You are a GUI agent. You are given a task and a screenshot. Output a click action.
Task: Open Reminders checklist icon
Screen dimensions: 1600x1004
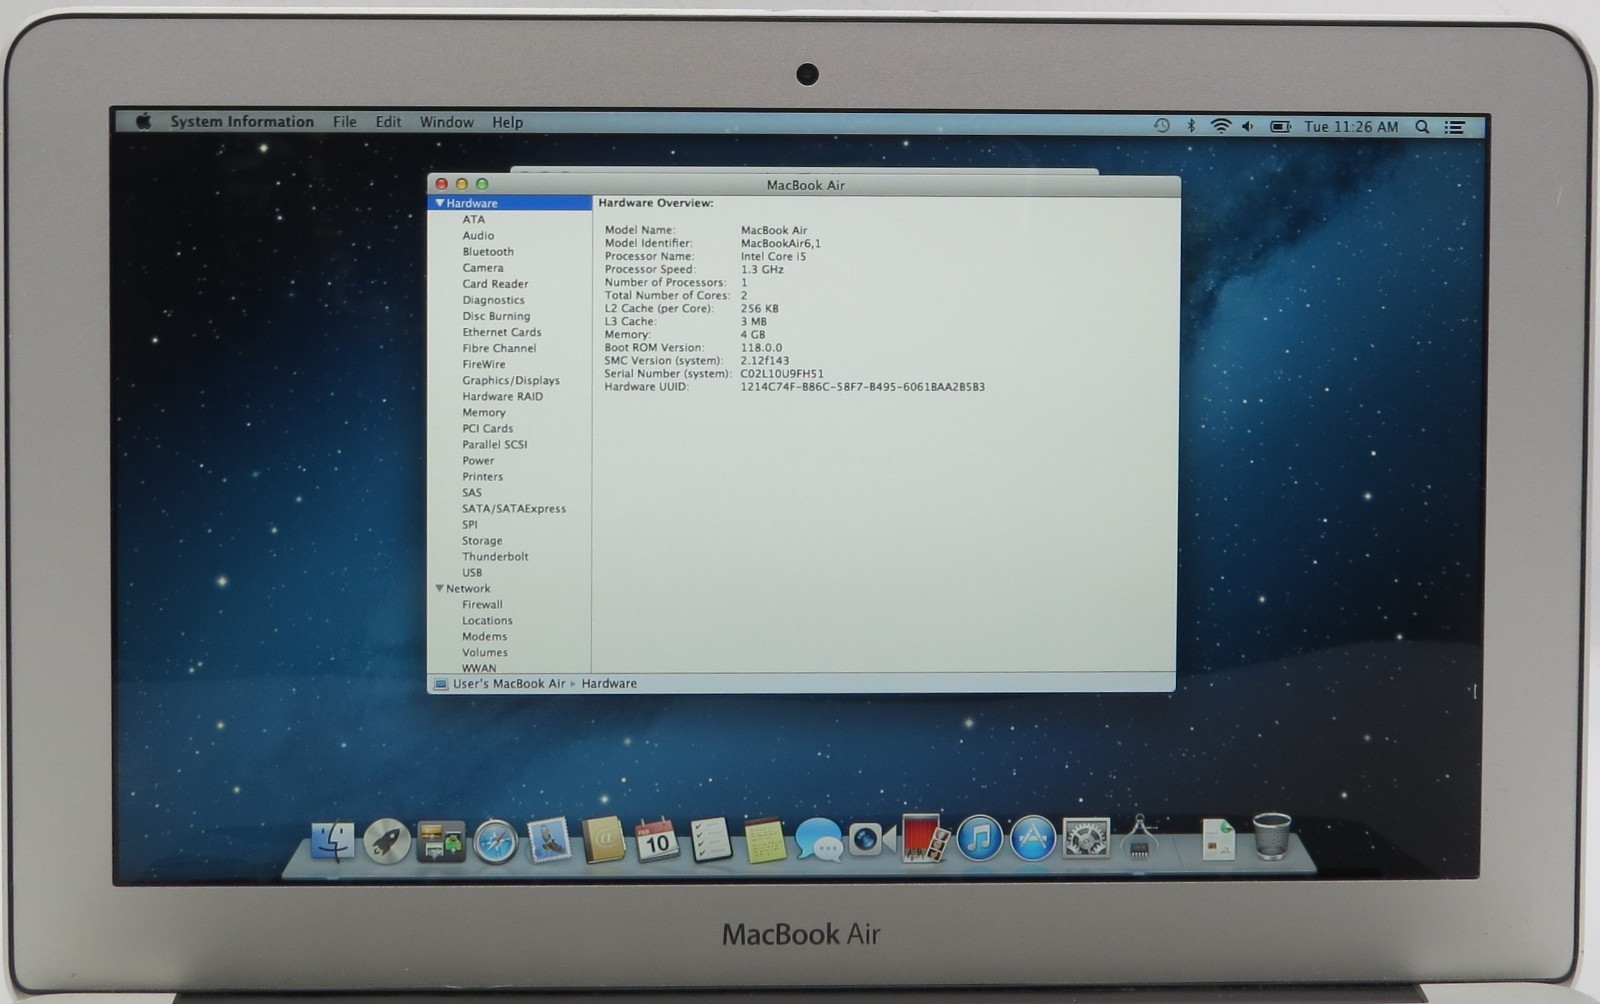pos(711,840)
